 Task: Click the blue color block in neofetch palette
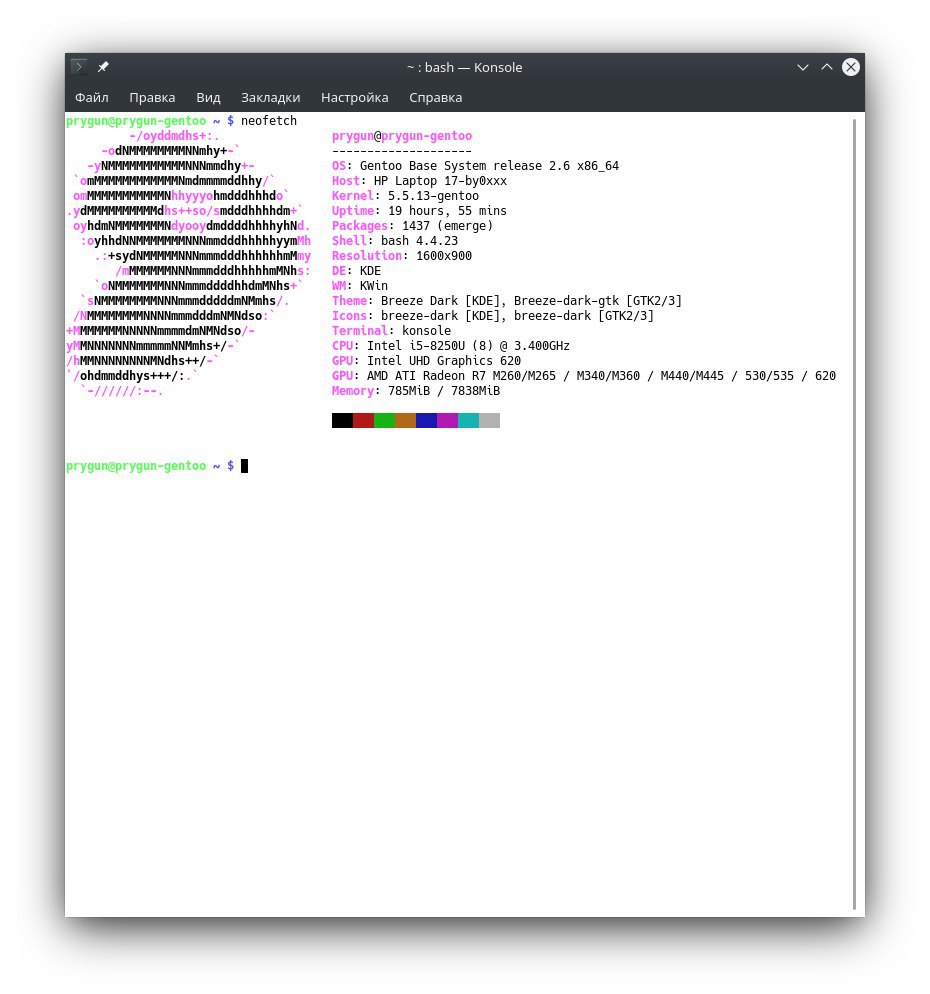[x=426, y=420]
